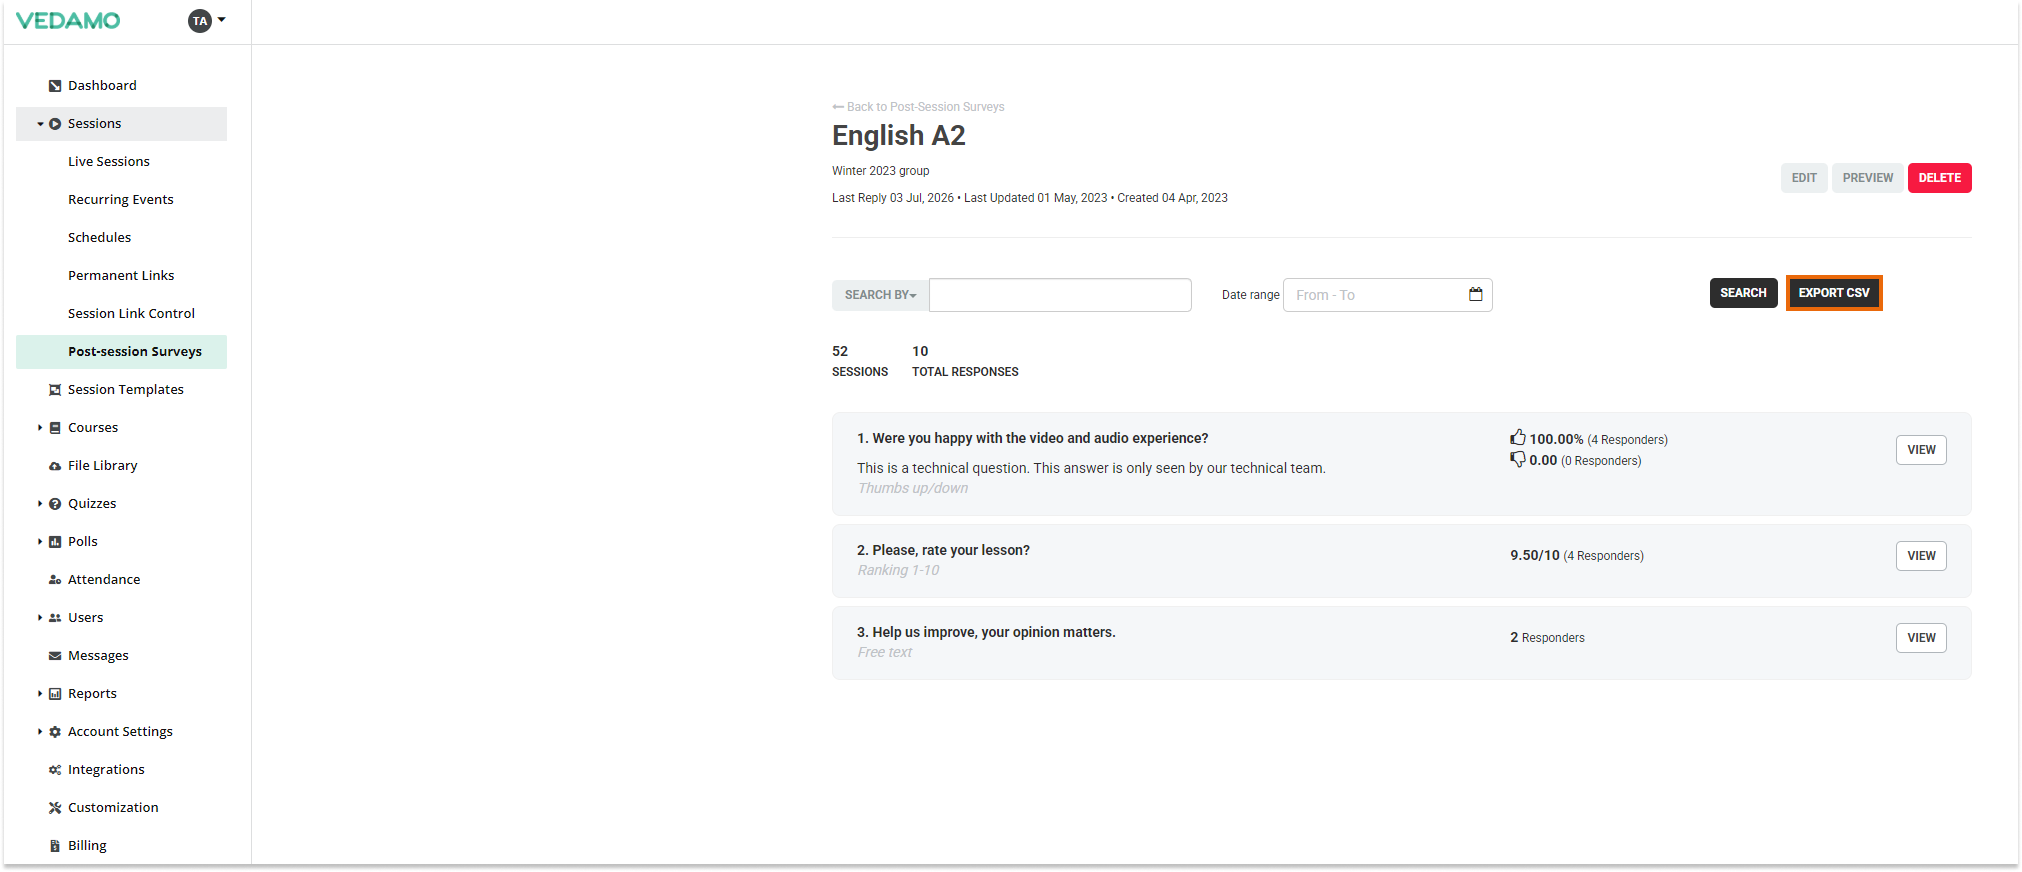The width and height of the screenshot is (2022, 872).
Task: Open the SEARCH BY dropdown
Action: (x=880, y=295)
